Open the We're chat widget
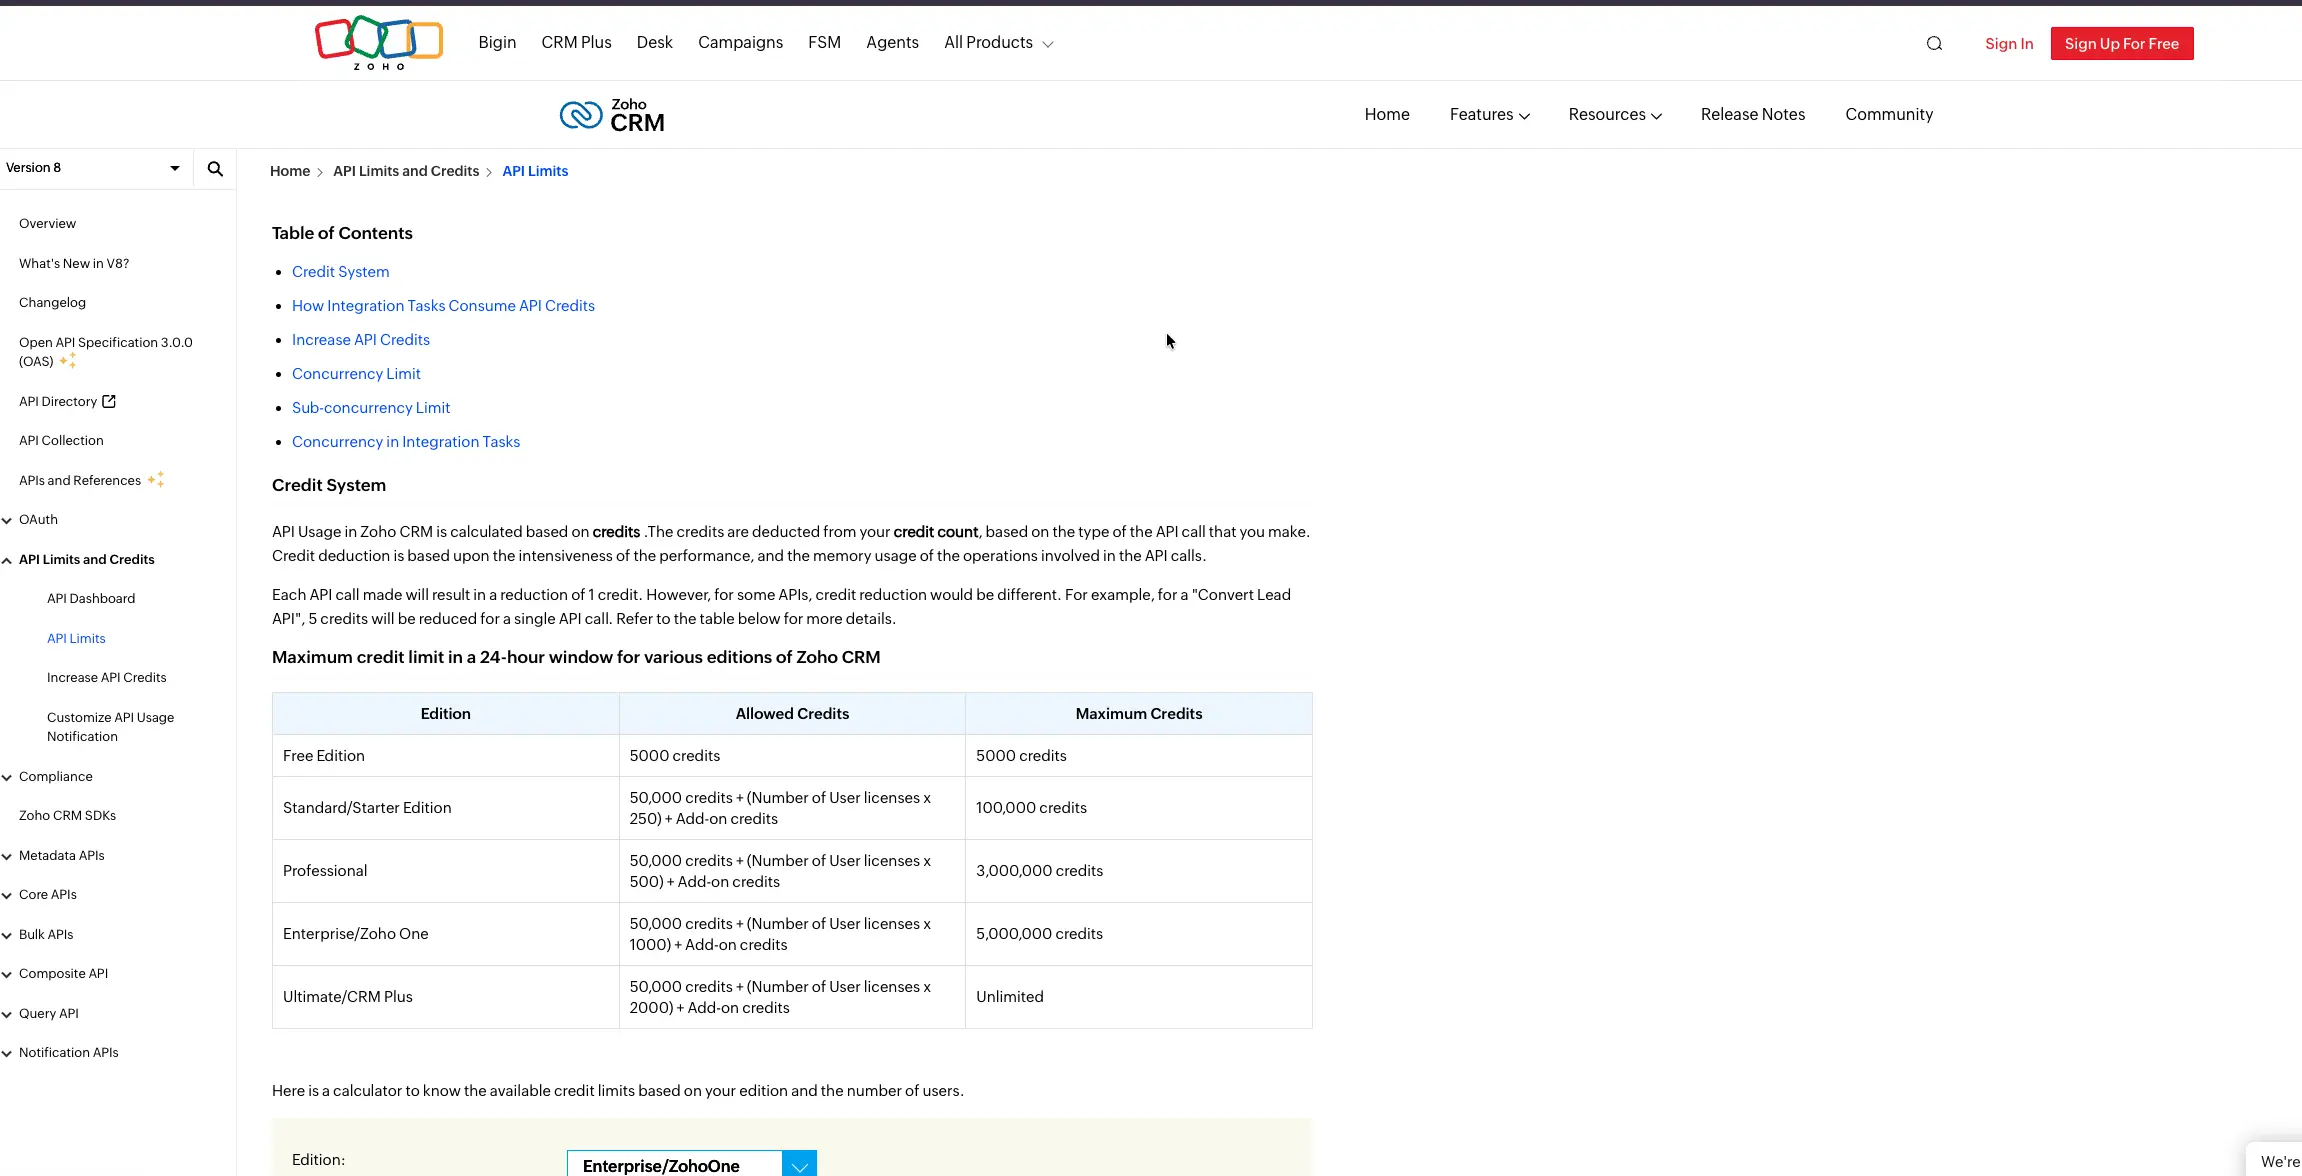2302x1176 pixels. click(x=2276, y=1160)
